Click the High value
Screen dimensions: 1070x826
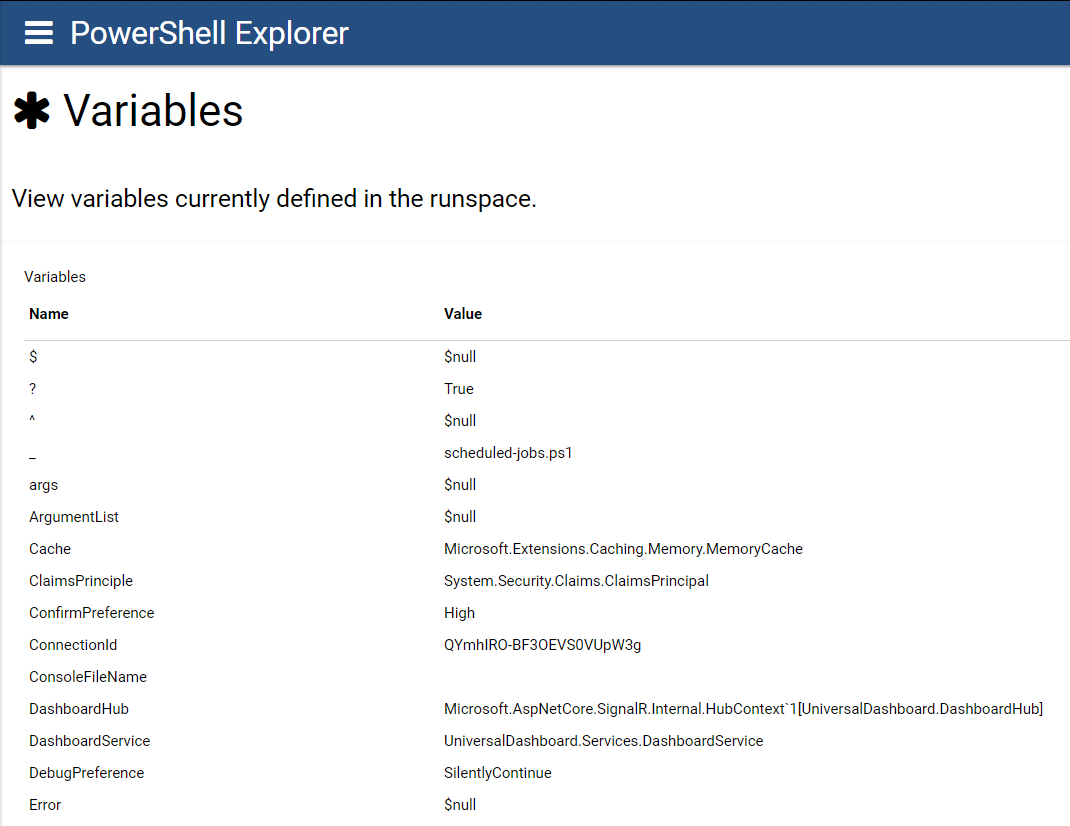pos(459,613)
